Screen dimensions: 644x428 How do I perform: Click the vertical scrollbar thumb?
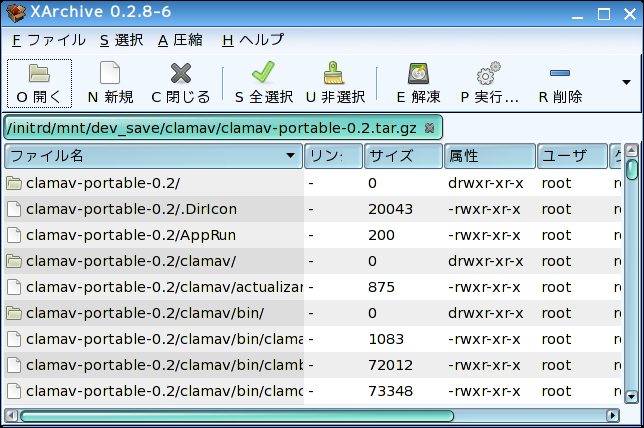pos(631,170)
